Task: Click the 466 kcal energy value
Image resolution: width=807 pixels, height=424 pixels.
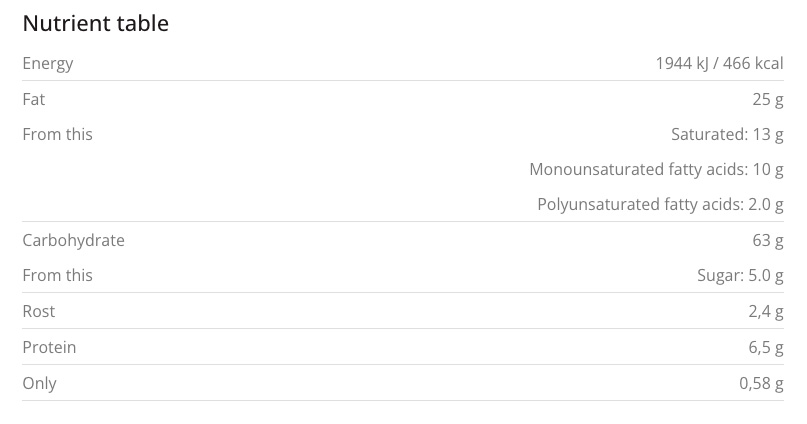Action: click(754, 63)
